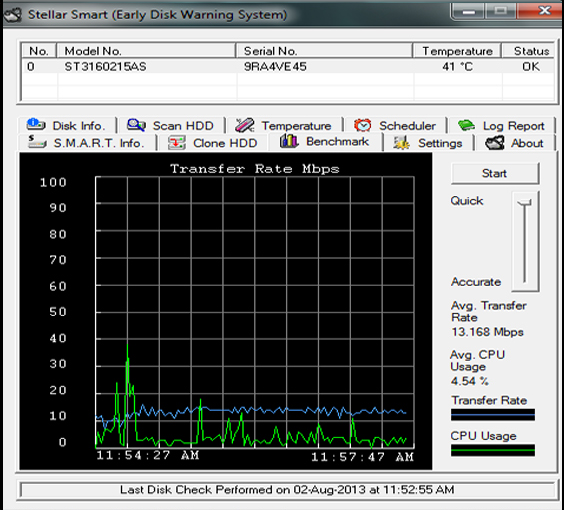Click the Log Report green book icon

point(466,125)
